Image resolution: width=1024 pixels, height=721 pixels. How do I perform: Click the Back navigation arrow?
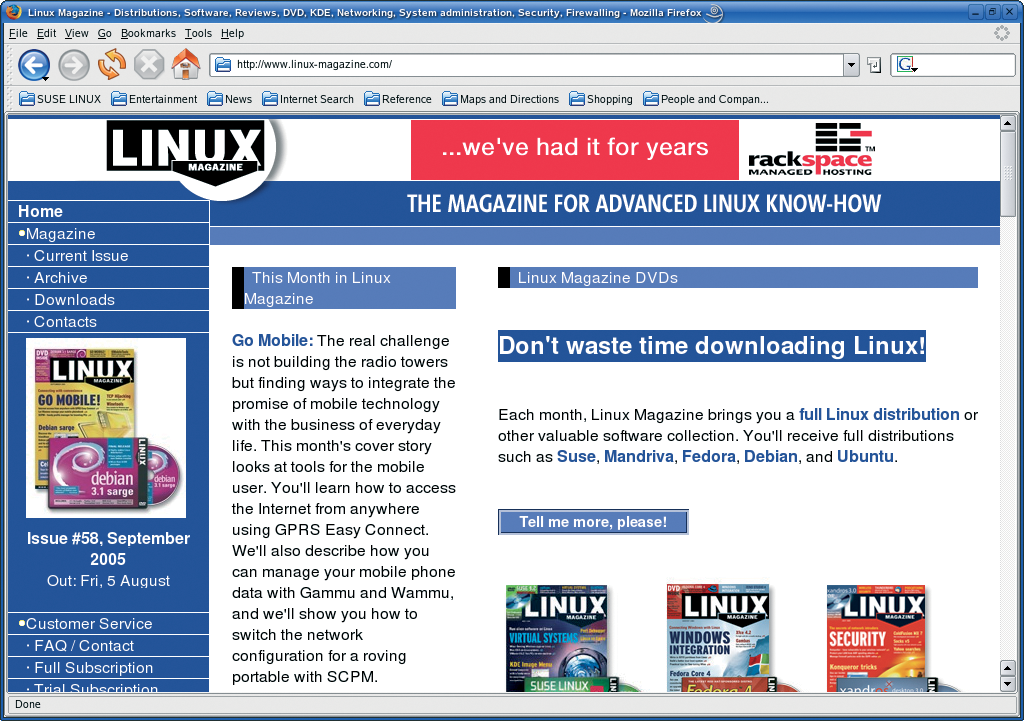tap(34, 65)
